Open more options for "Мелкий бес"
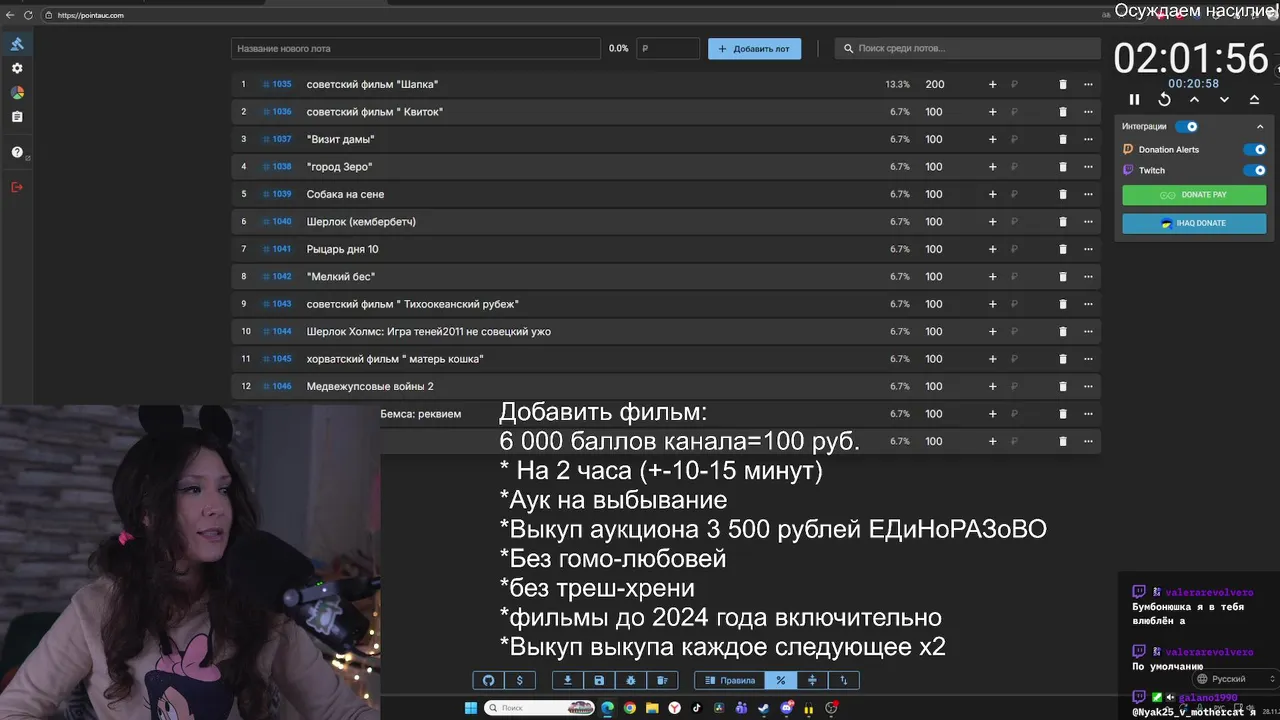 tap(1087, 276)
